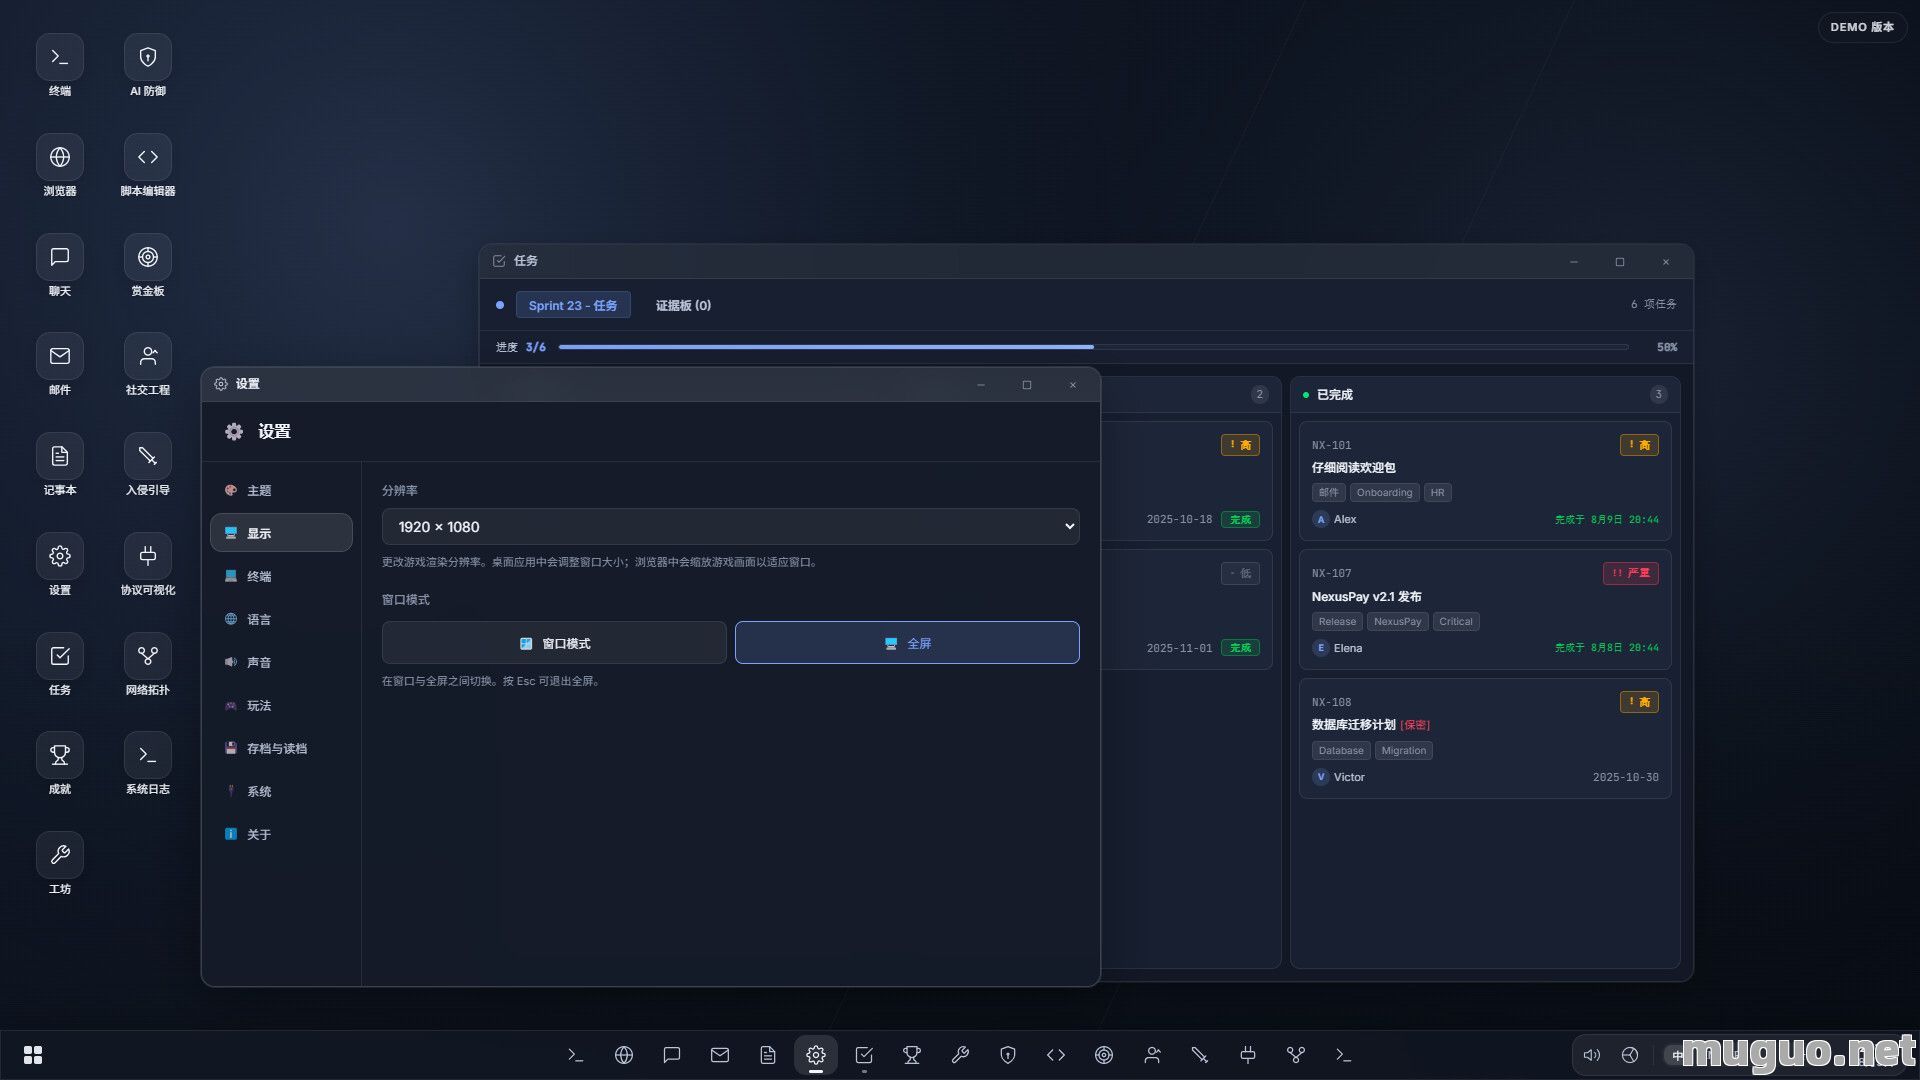Image resolution: width=1920 pixels, height=1080 pixels.
Task: Open 玩法 settings section
Action: point(281,705)
